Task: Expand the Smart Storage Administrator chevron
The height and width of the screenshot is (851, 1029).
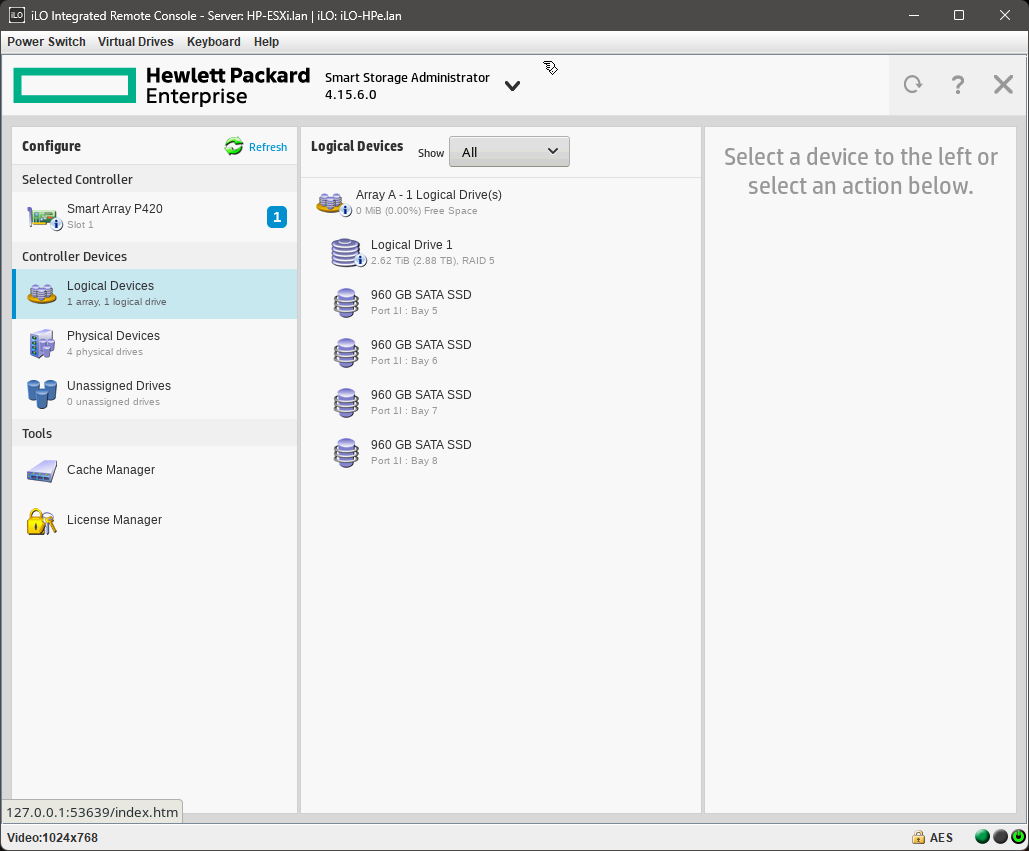Action: click(x=513, y=85)
